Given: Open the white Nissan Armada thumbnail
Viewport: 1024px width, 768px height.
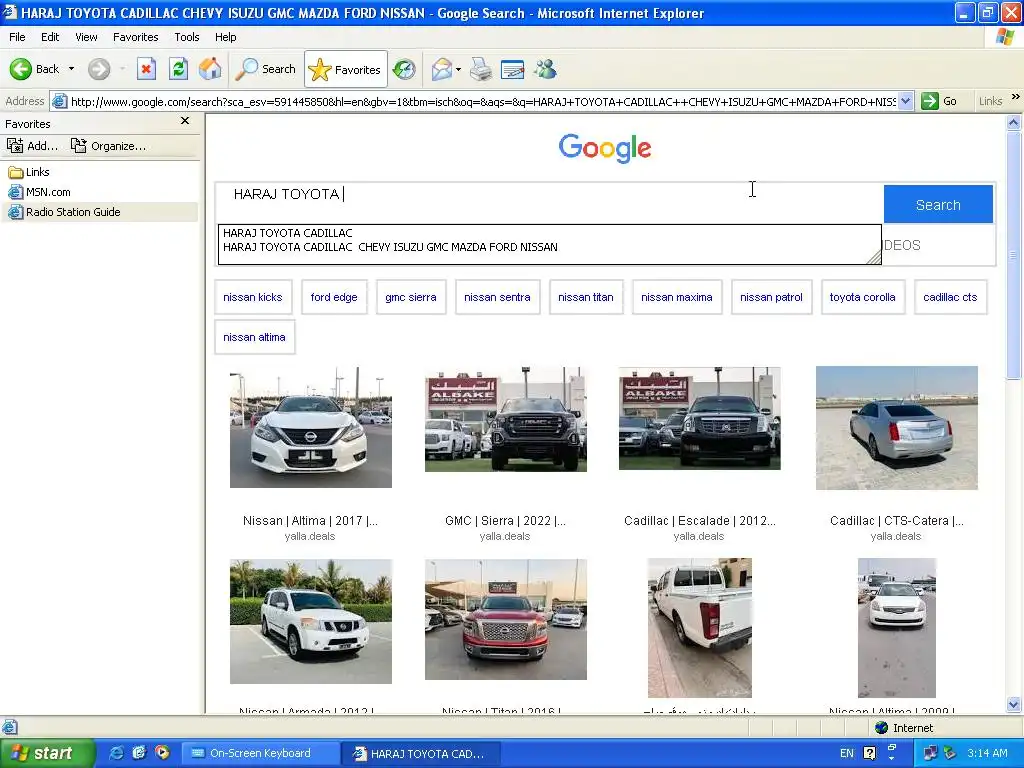Looking at the screenshot, I should pos(311,621).
